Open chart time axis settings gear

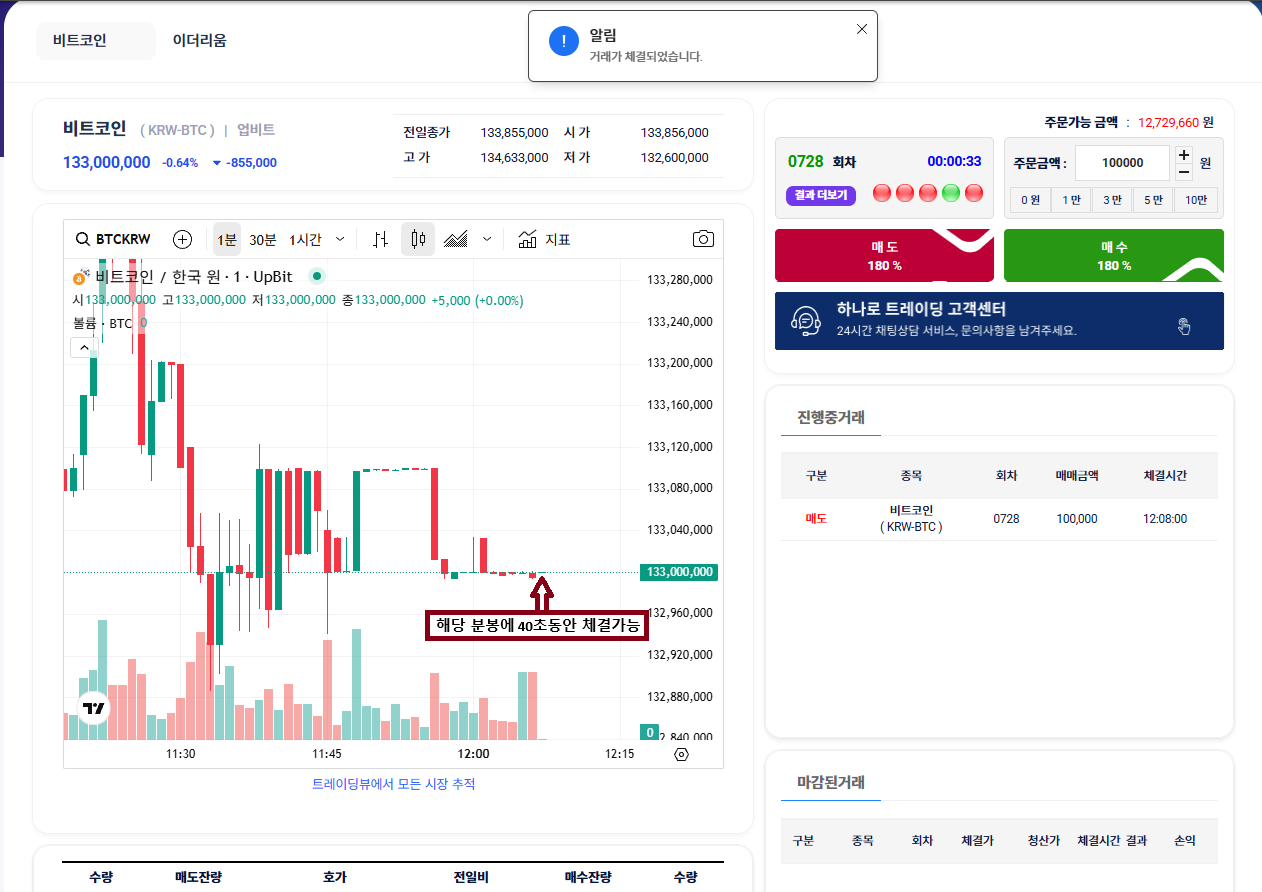click(682, 754)
